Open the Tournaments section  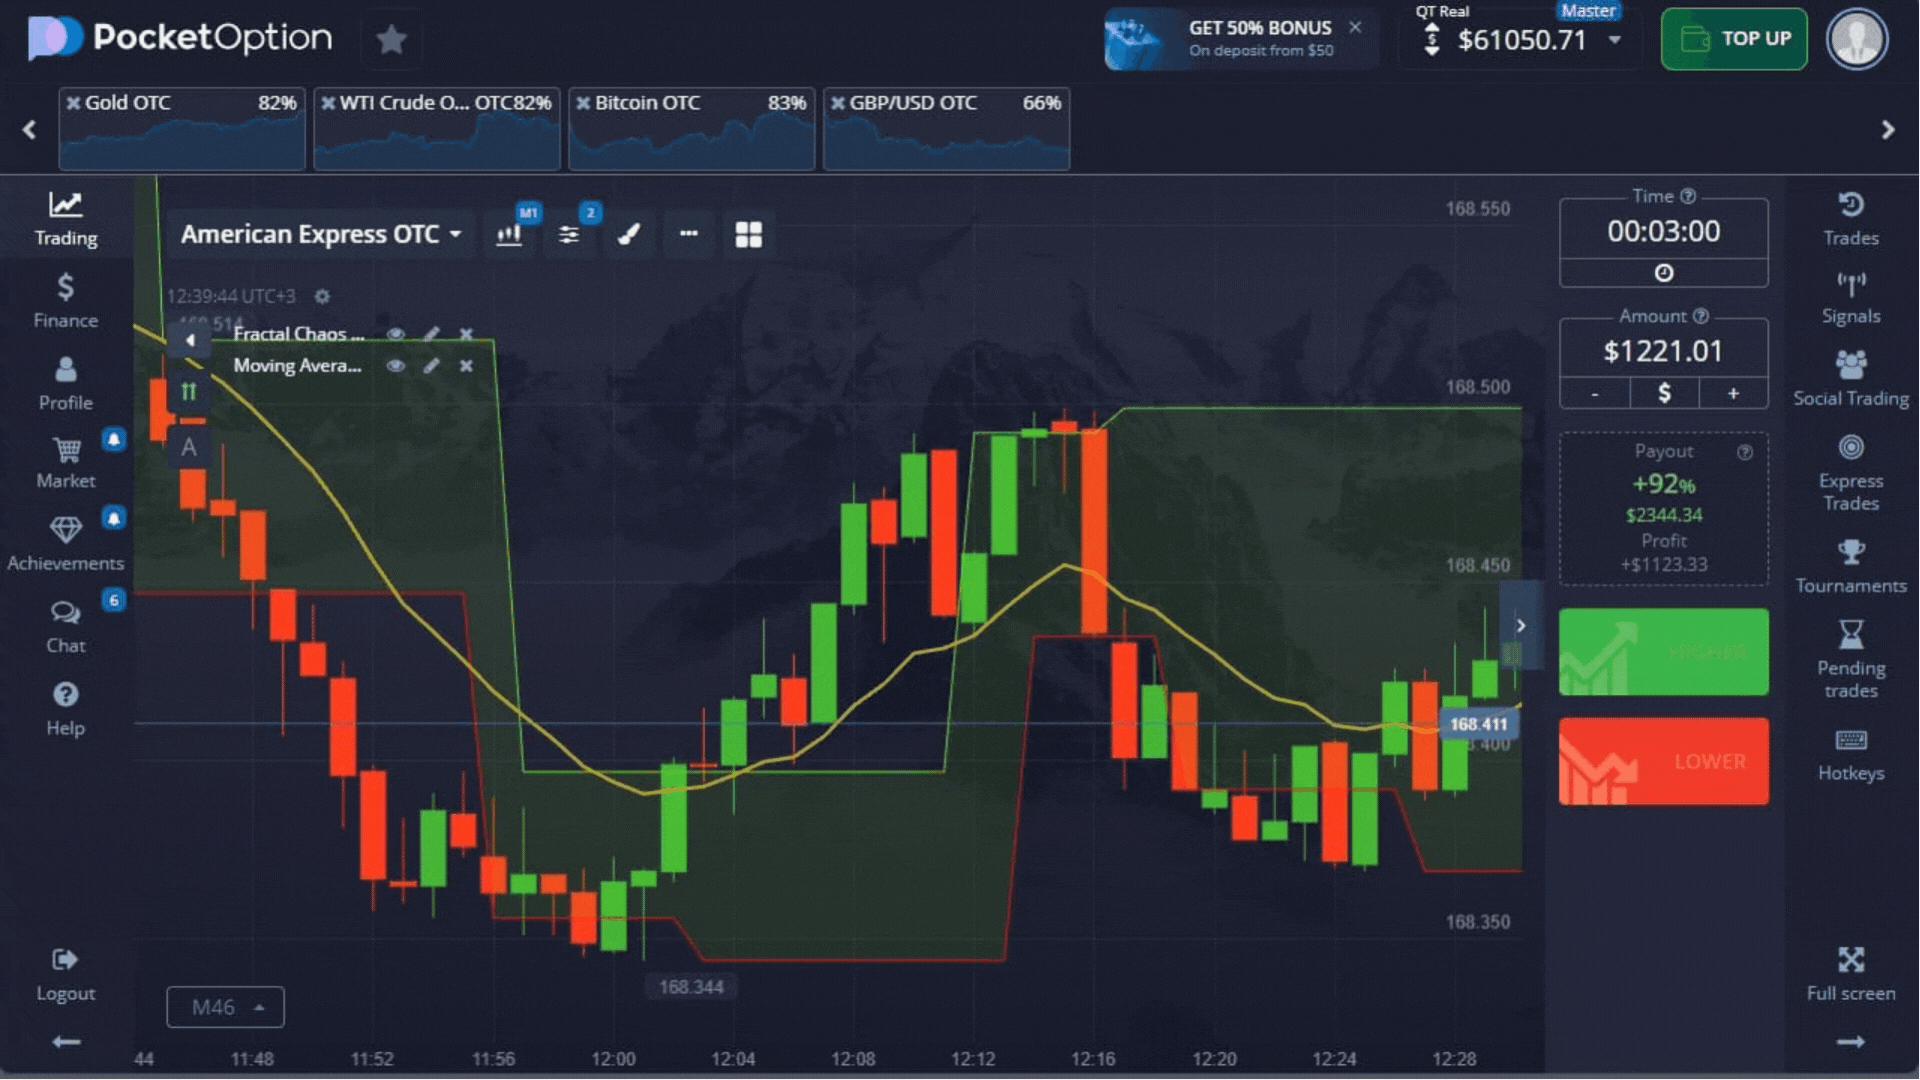coord(1850,566)
